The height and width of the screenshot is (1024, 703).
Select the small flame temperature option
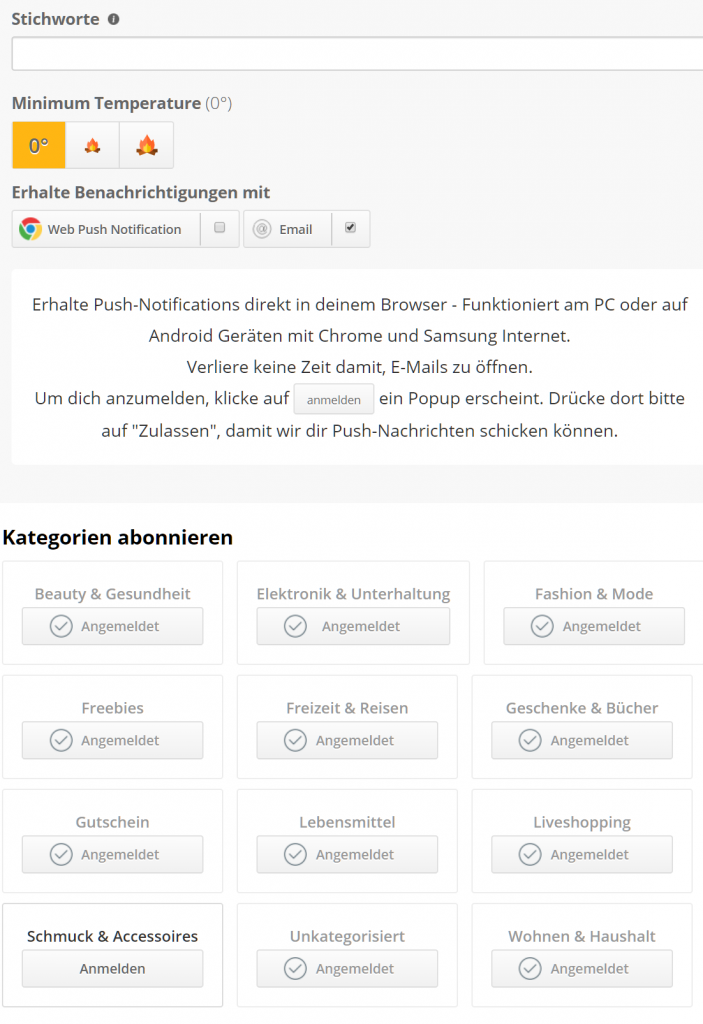click(x=92, y=145)
